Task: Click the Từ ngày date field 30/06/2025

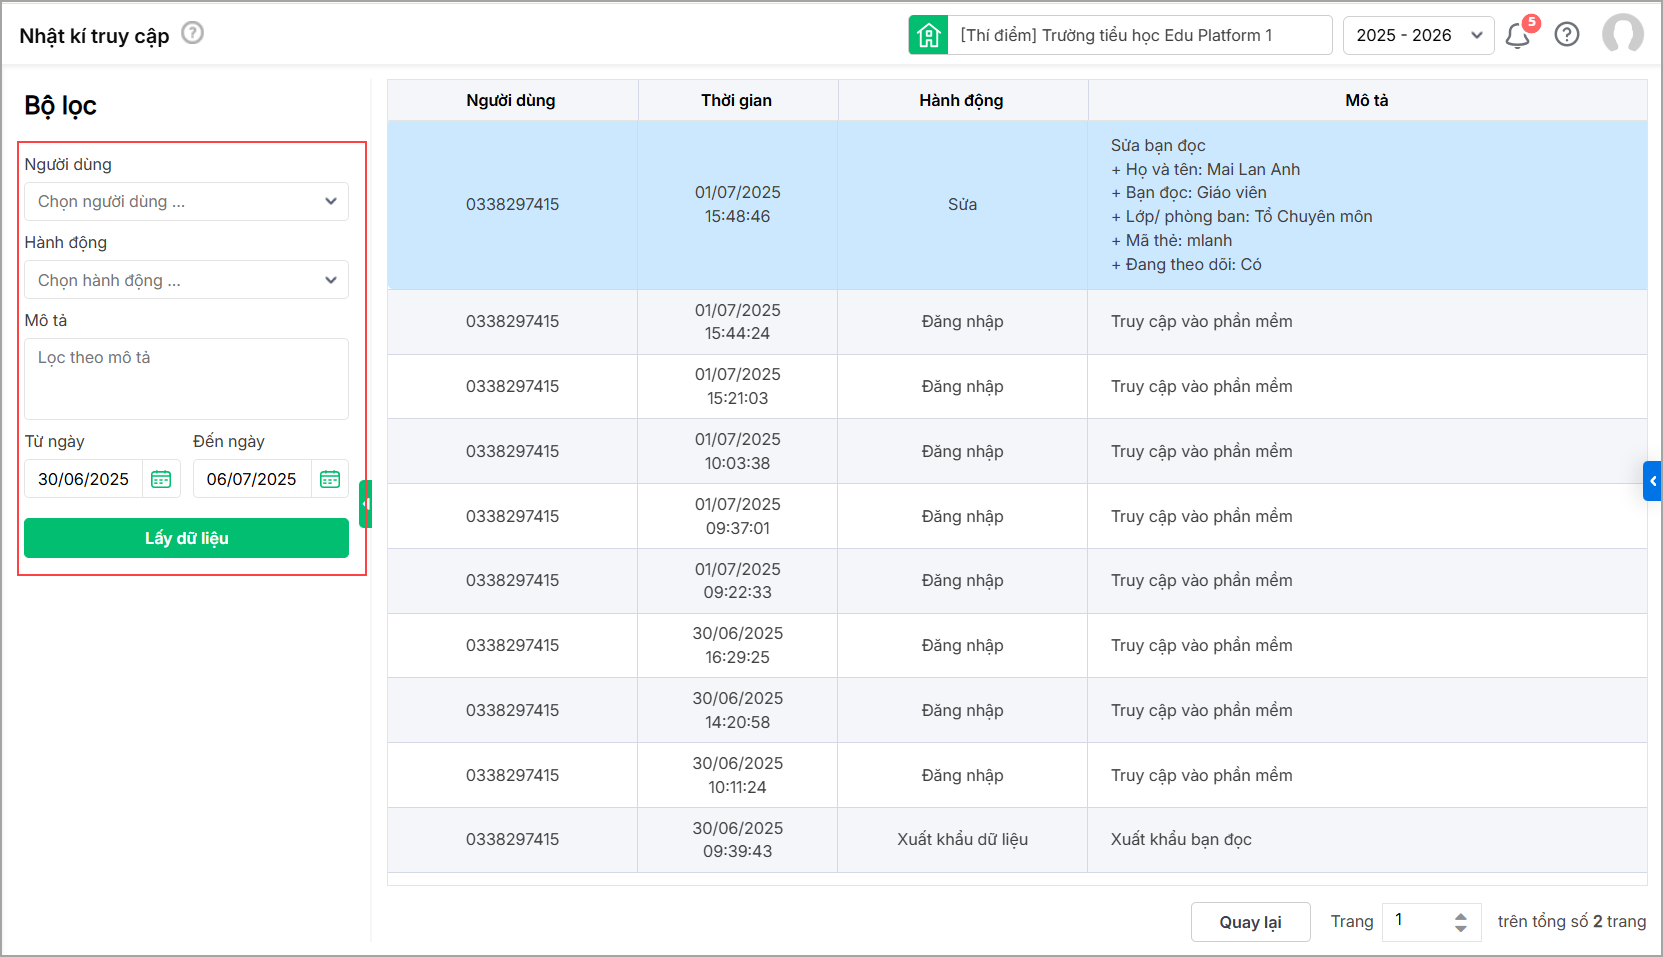Action: (x=84, y=479)
